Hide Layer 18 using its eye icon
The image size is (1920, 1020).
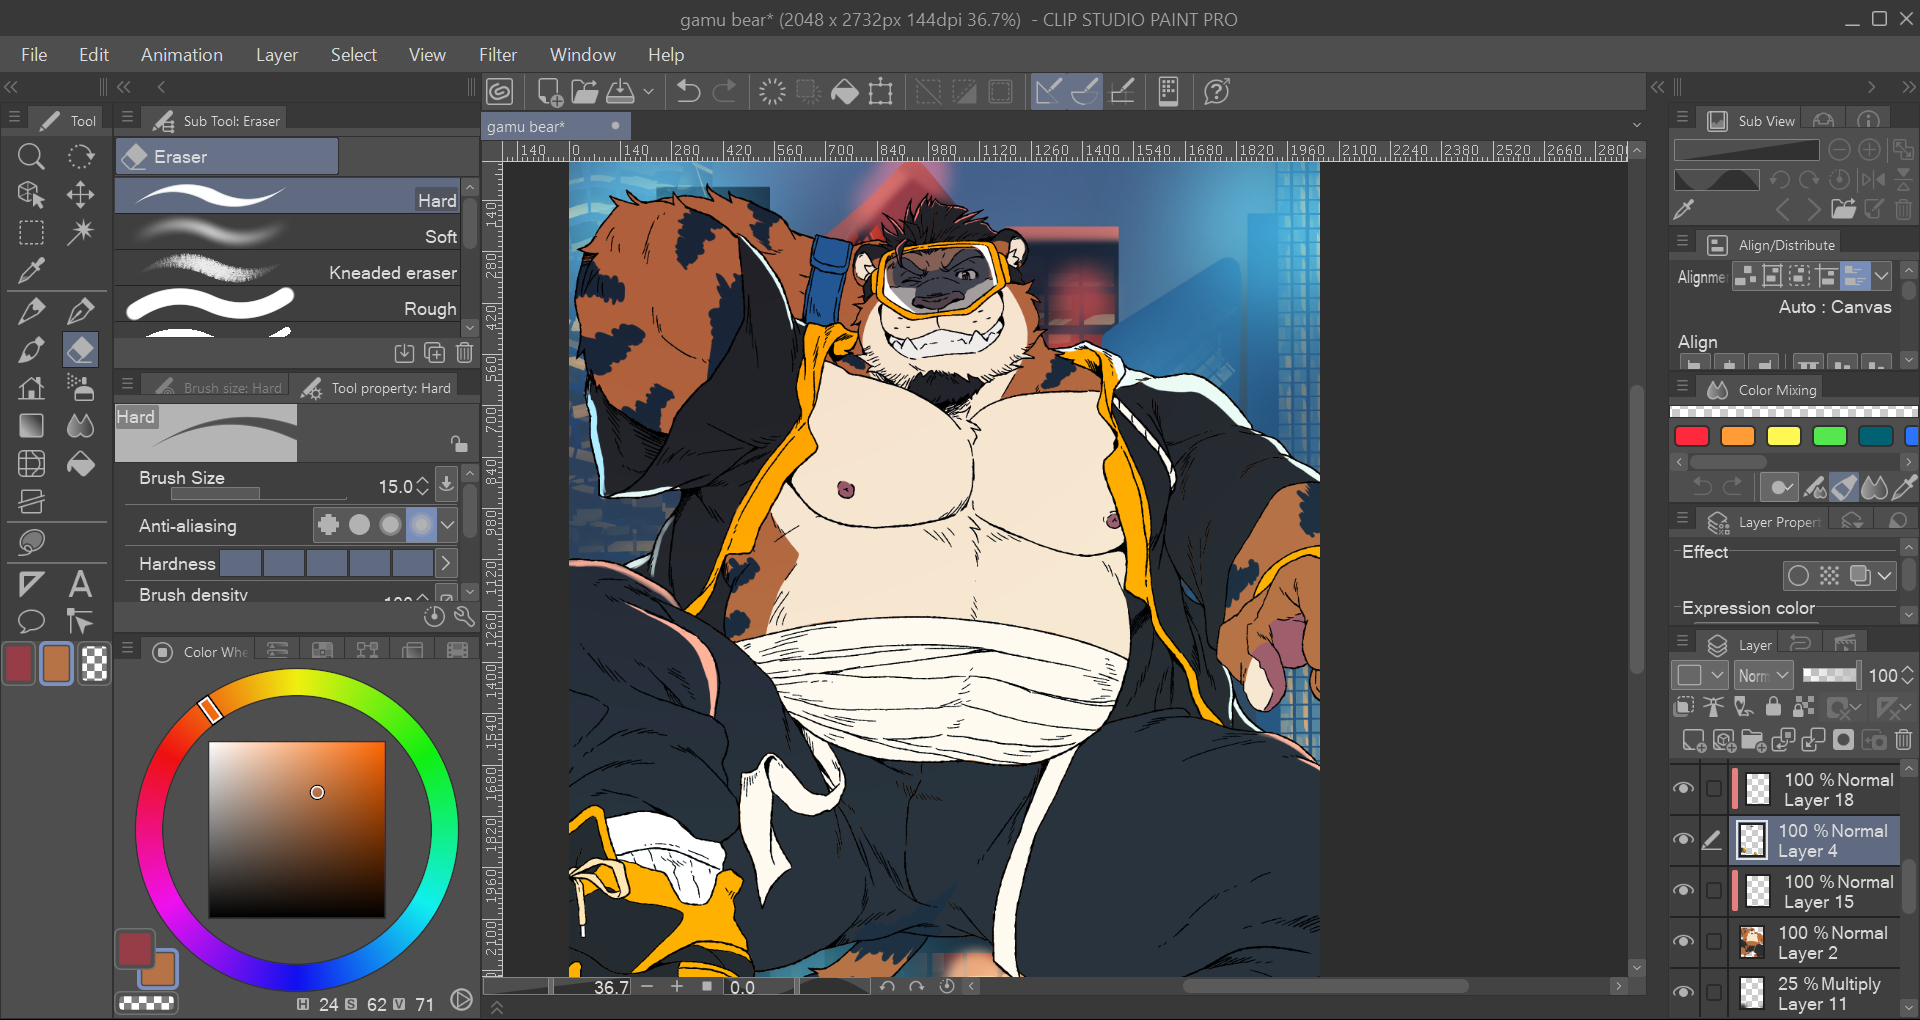pos(1684,789)
